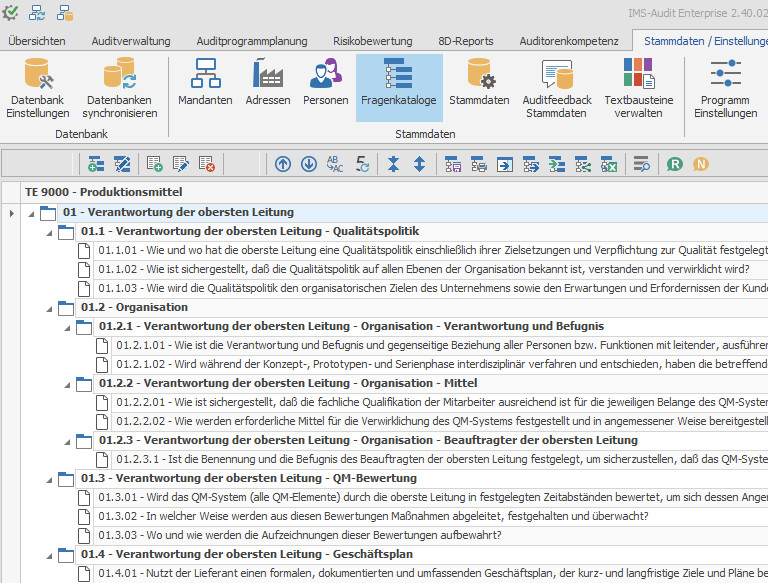Switch to Auditverwaltung tab
Screen dimensions: 768x583
click(131, 41)
